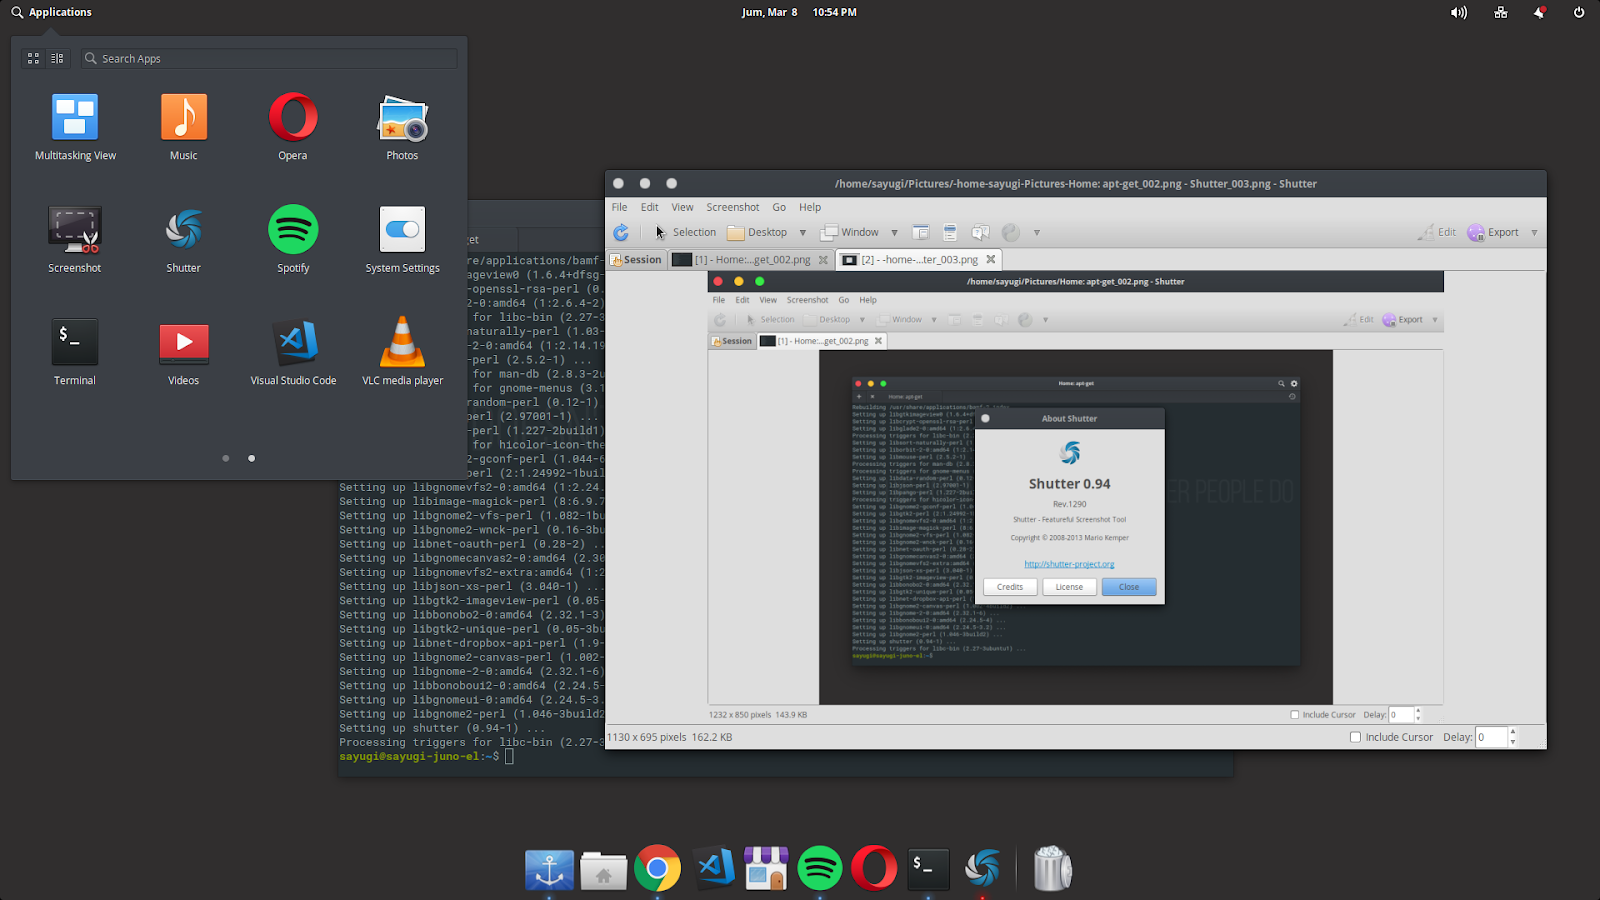Open the volume indicator
This screenshot has height=900, width=1600.
tap(1459, 12)
